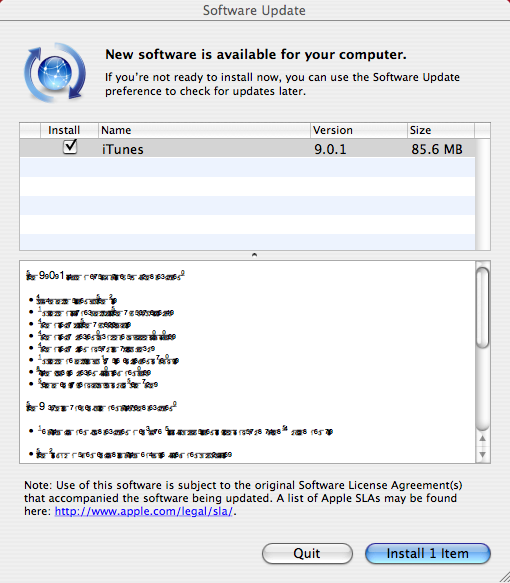Uncheck the iTunes install checkbox
Viewport: 510px width, 583px height.
click(x=70, y=147)
